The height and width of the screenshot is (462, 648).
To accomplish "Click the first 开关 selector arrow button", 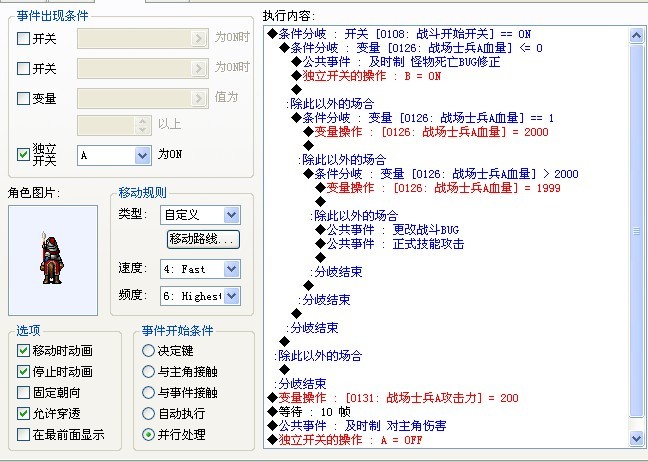I will [199, 38].
